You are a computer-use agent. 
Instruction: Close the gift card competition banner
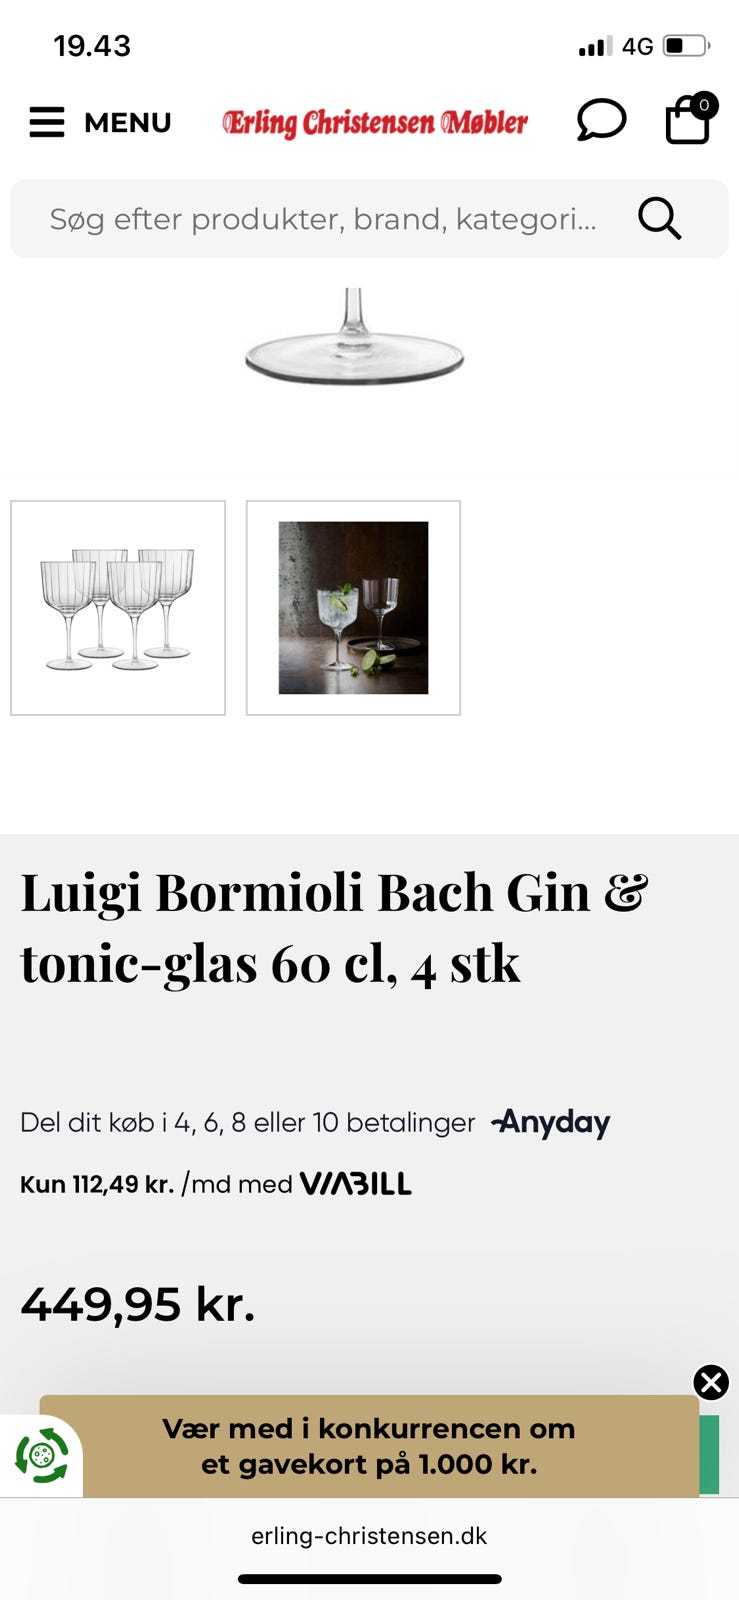click(x=711, y=1383)
